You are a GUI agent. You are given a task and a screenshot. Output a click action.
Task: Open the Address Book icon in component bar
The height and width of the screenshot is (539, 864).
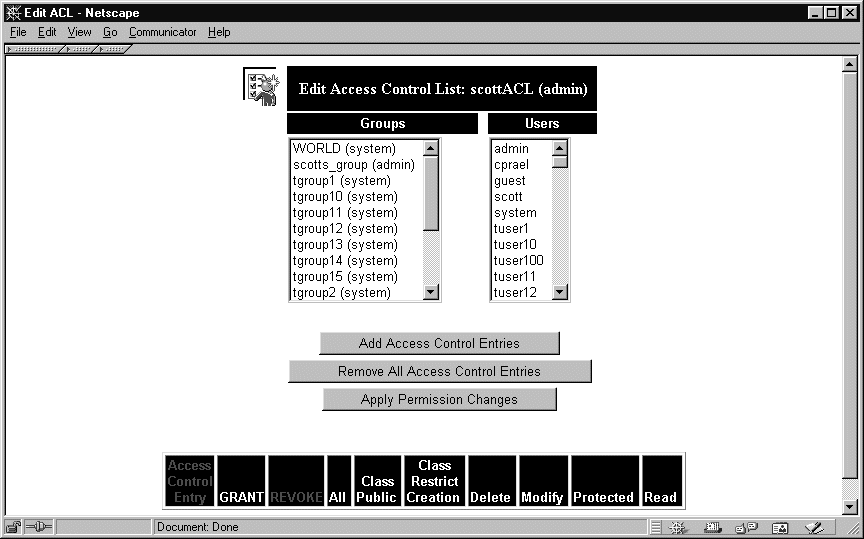click(x=780, y=527)
